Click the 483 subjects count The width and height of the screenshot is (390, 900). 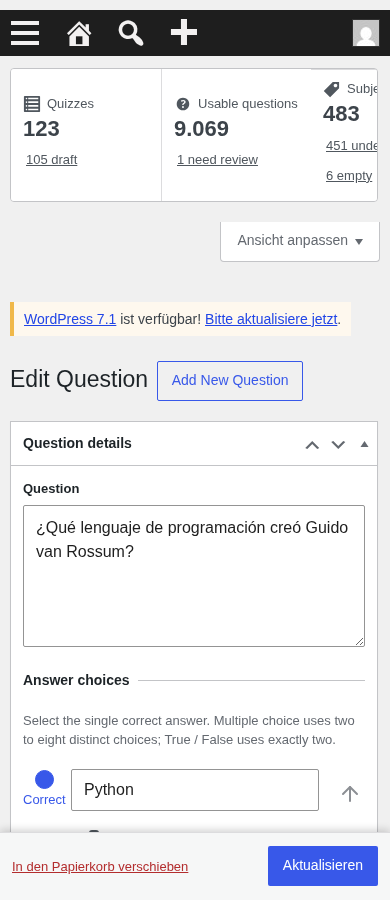point(341,114)
